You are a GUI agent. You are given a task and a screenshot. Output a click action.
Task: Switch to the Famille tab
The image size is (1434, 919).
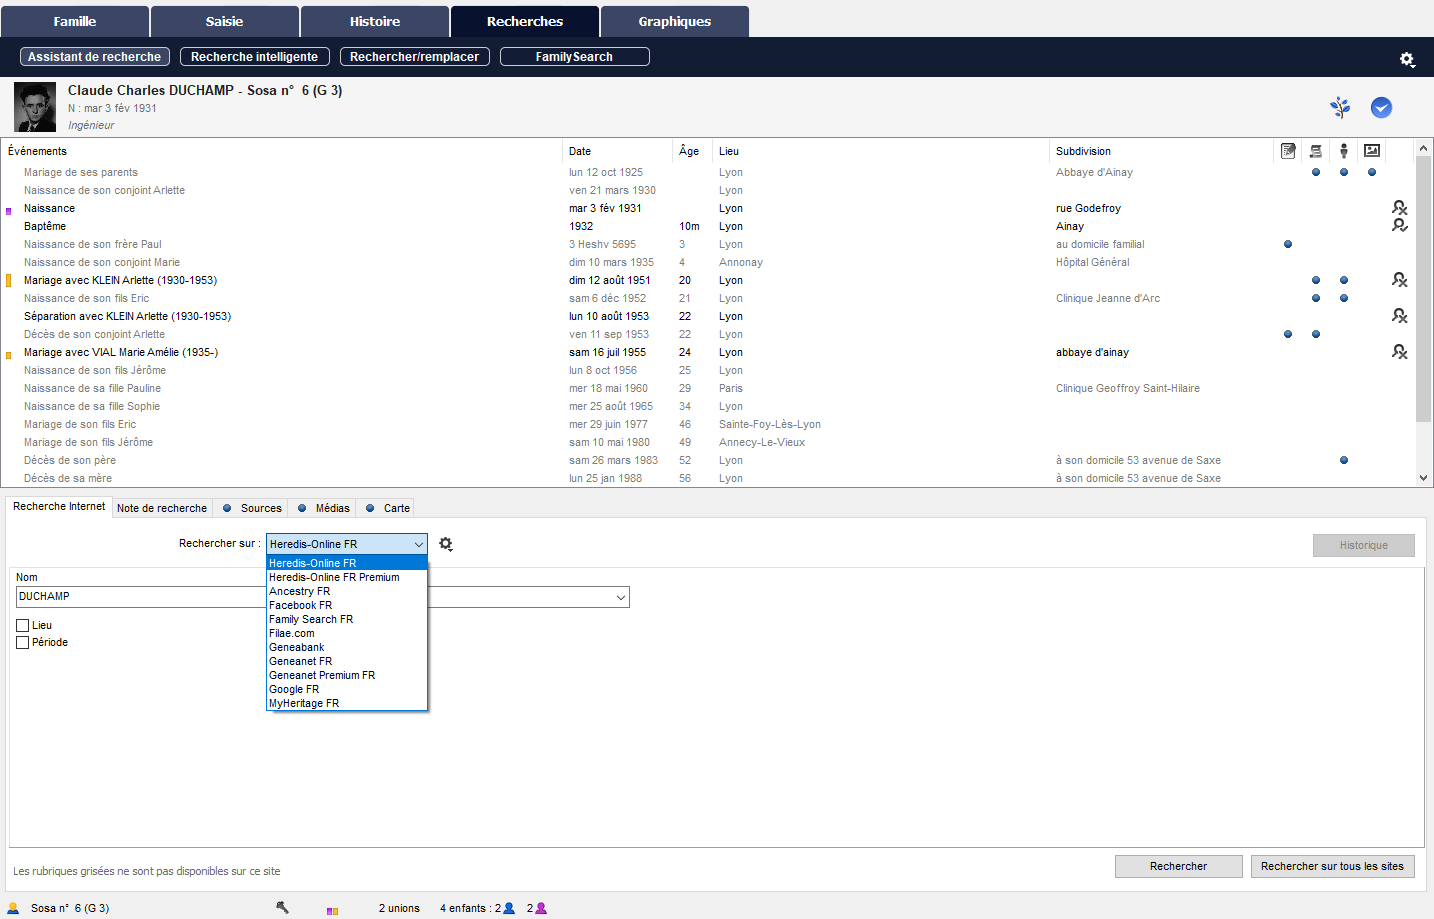75,21
